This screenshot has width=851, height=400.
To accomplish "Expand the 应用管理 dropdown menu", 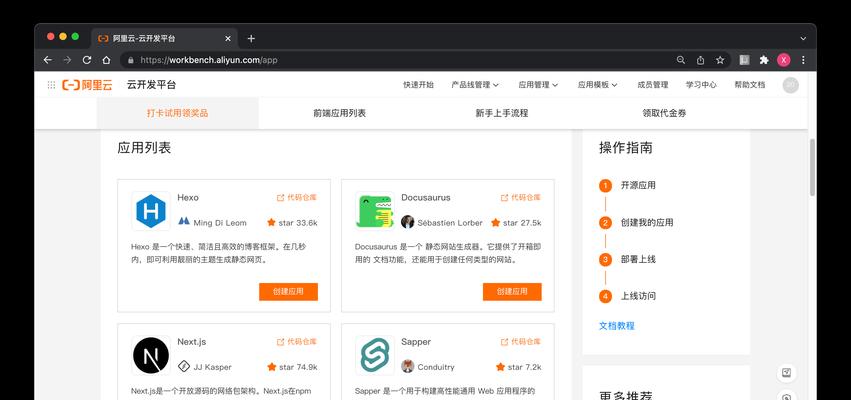I will 538,85.
